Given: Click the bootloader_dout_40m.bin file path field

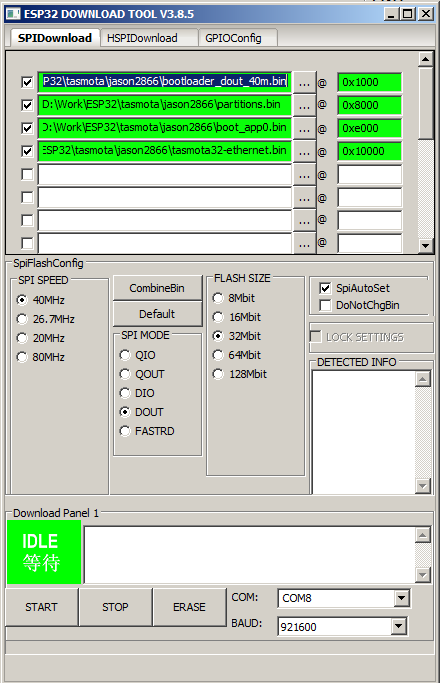Looking at the screenshot, I should (165, 82).
